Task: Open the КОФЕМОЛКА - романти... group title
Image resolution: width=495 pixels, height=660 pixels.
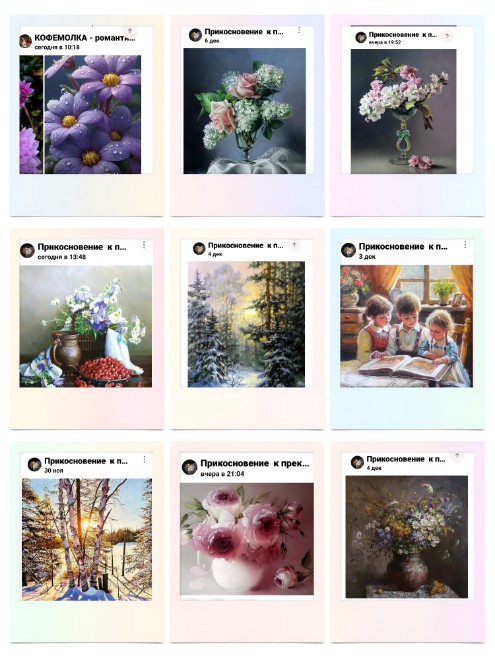Action: click(85, 38)
